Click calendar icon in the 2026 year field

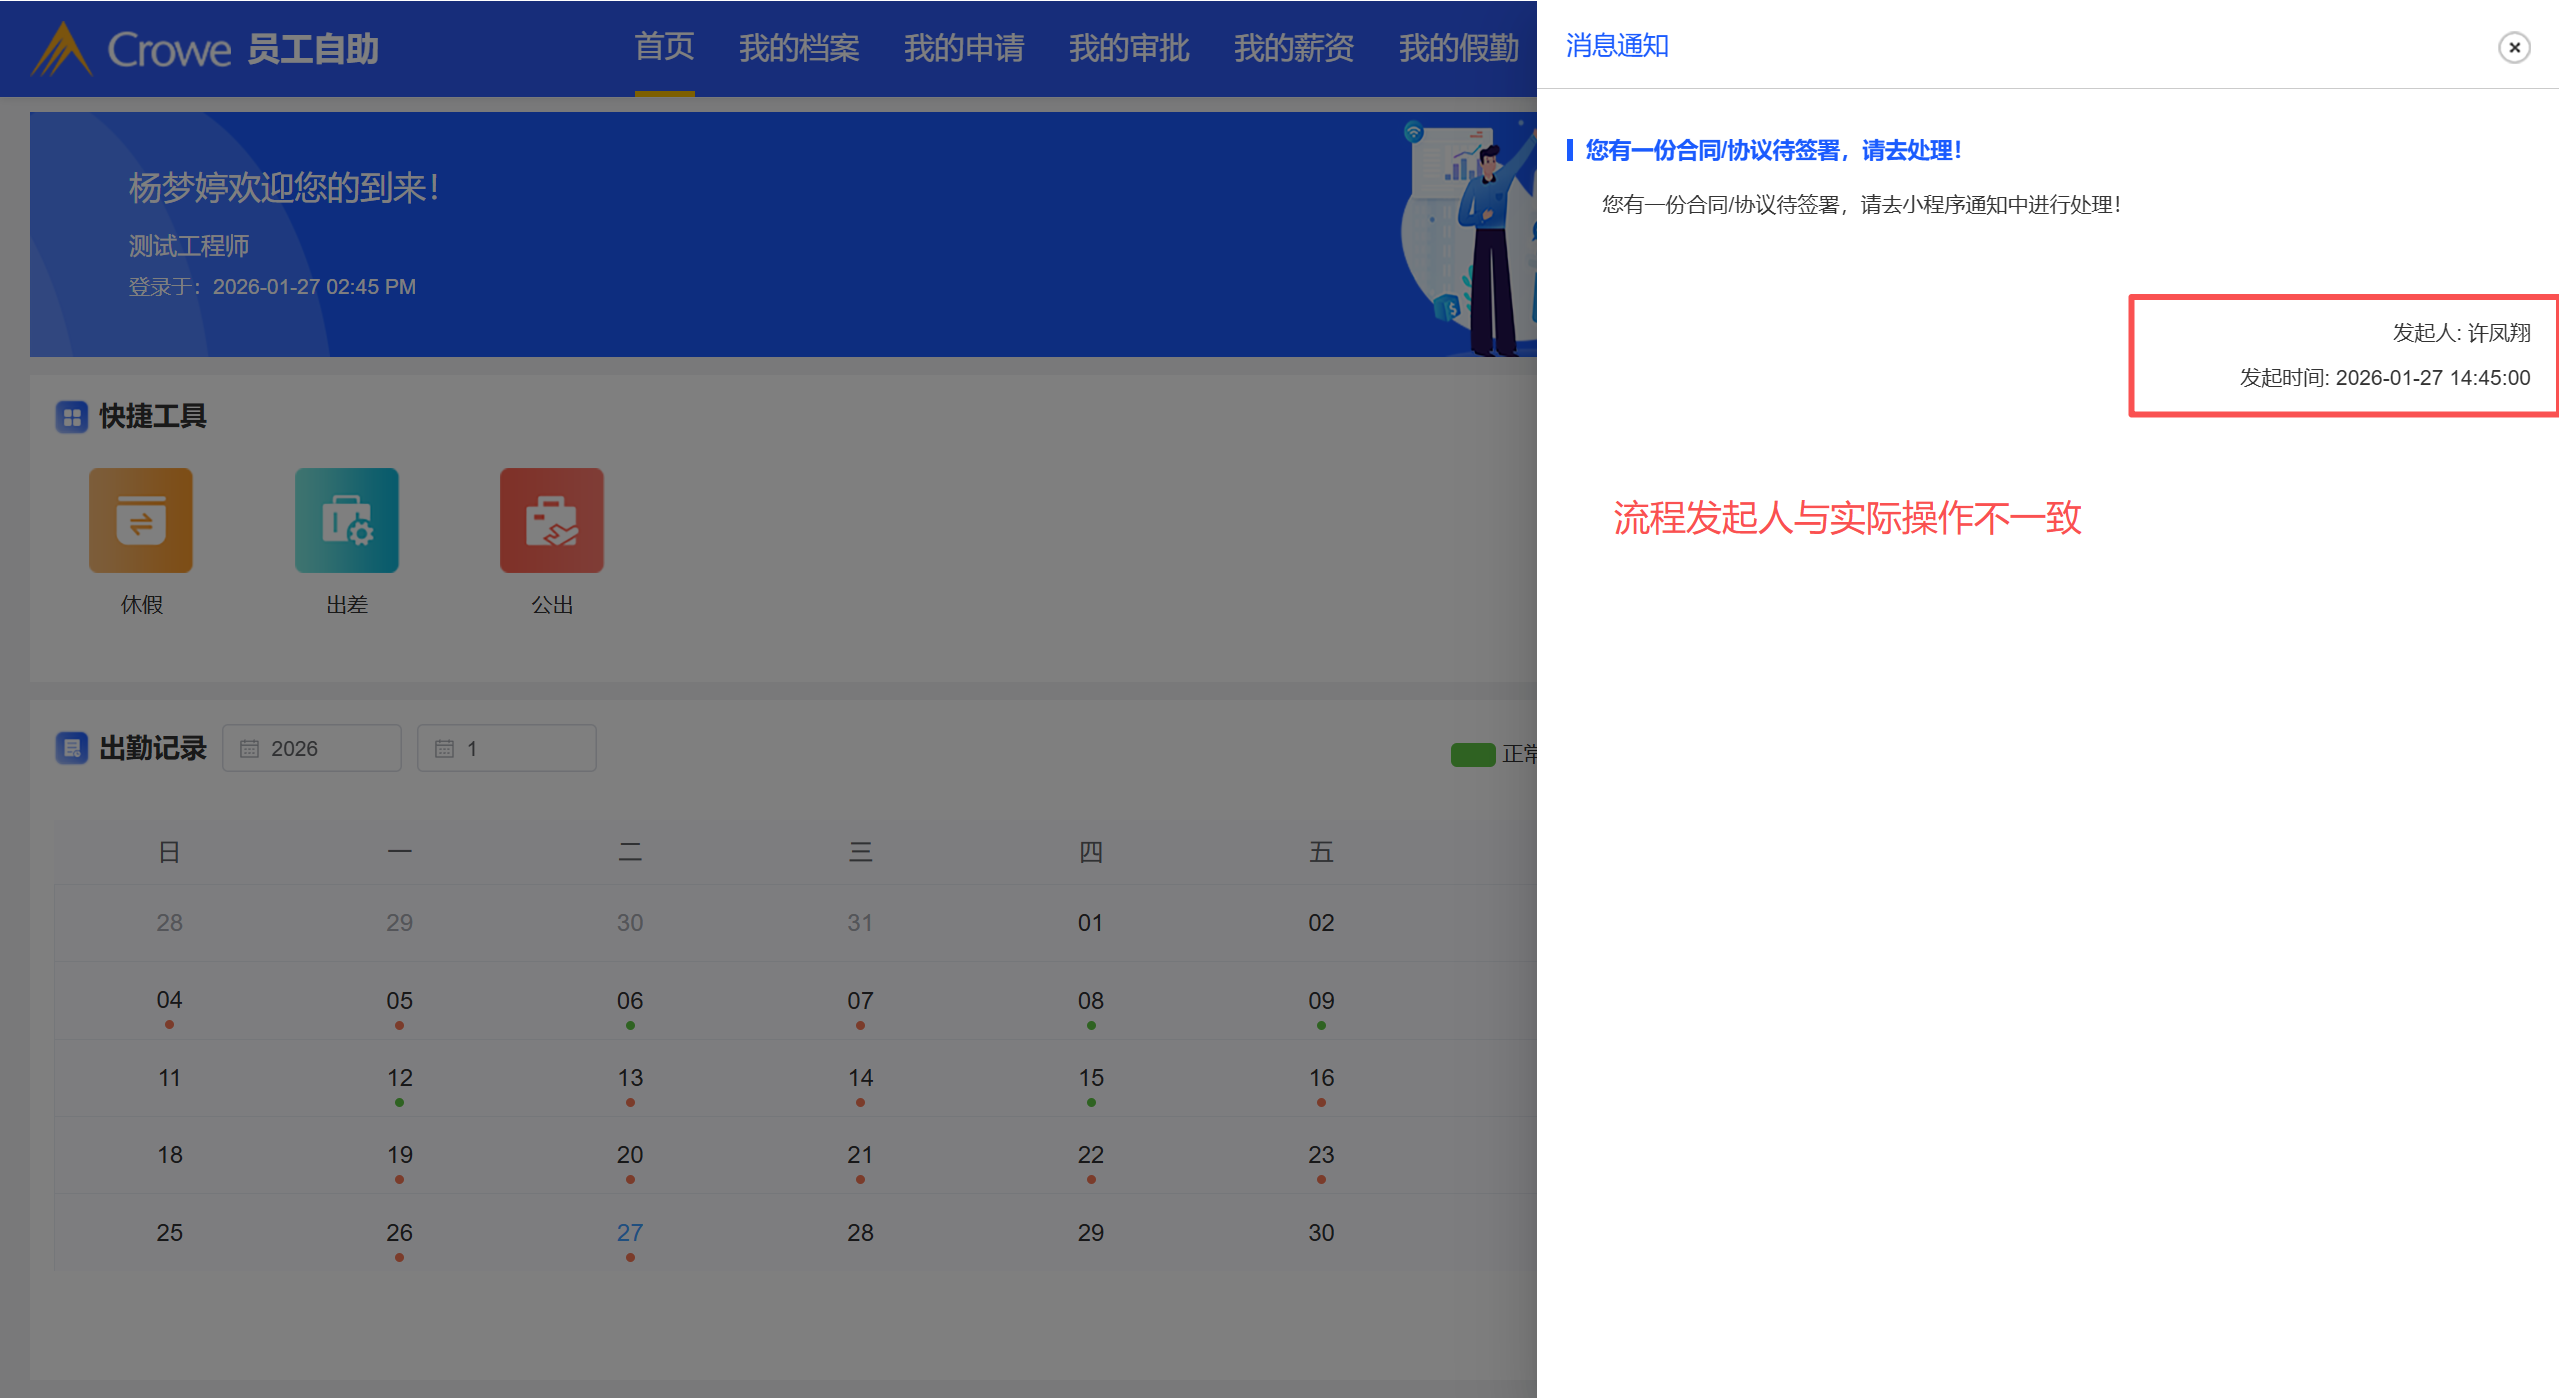tap(249, 749)
